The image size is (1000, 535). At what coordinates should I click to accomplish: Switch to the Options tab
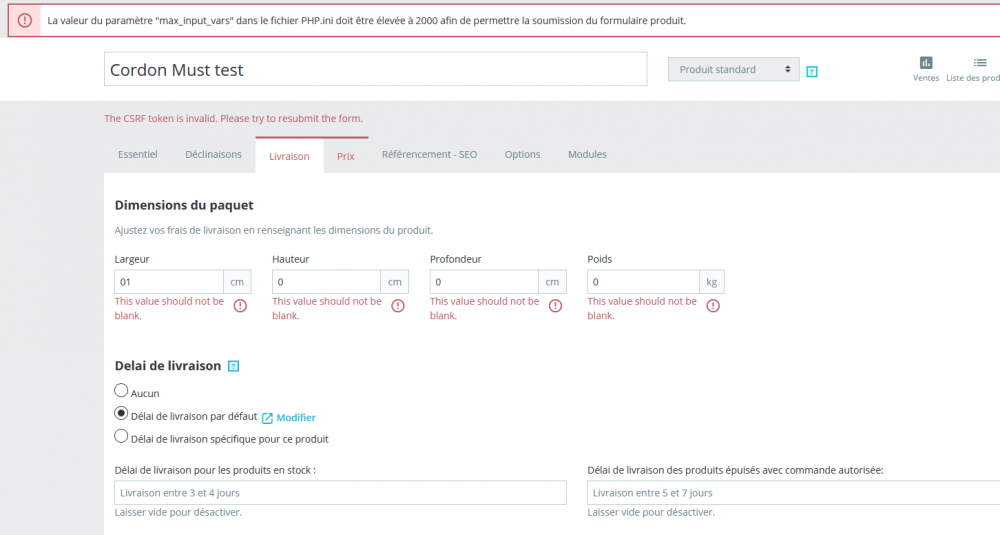[522, 154]
